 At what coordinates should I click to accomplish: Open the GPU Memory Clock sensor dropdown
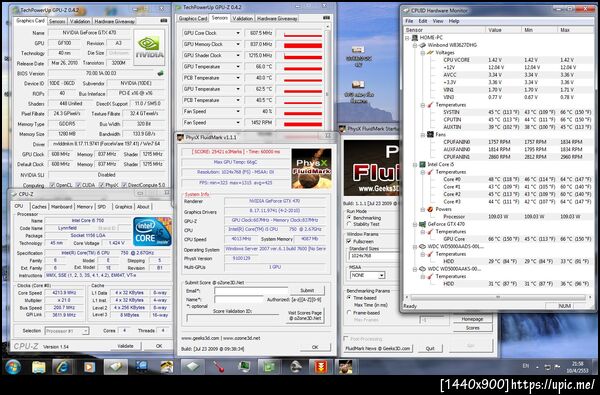(x=238, y=44)
